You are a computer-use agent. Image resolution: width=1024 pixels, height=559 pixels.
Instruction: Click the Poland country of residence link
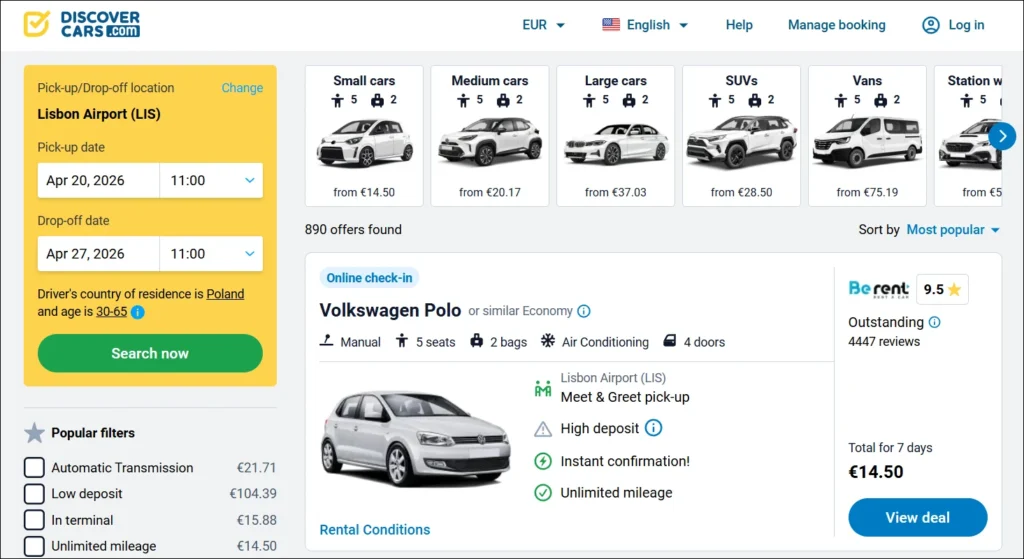point(225,294)
